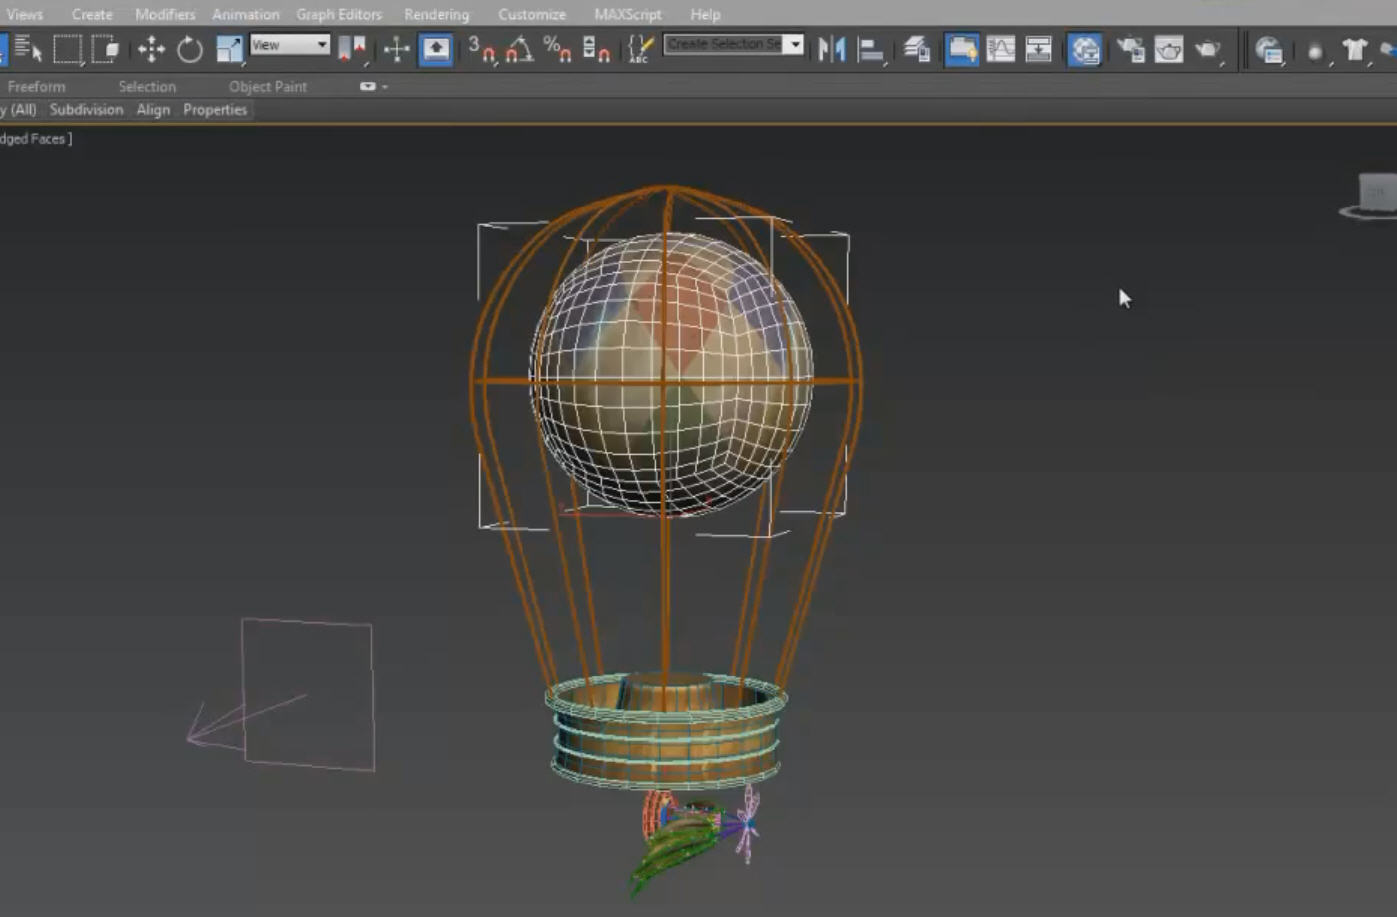Switch to the Freeform ribbon tab

[37, 87]
